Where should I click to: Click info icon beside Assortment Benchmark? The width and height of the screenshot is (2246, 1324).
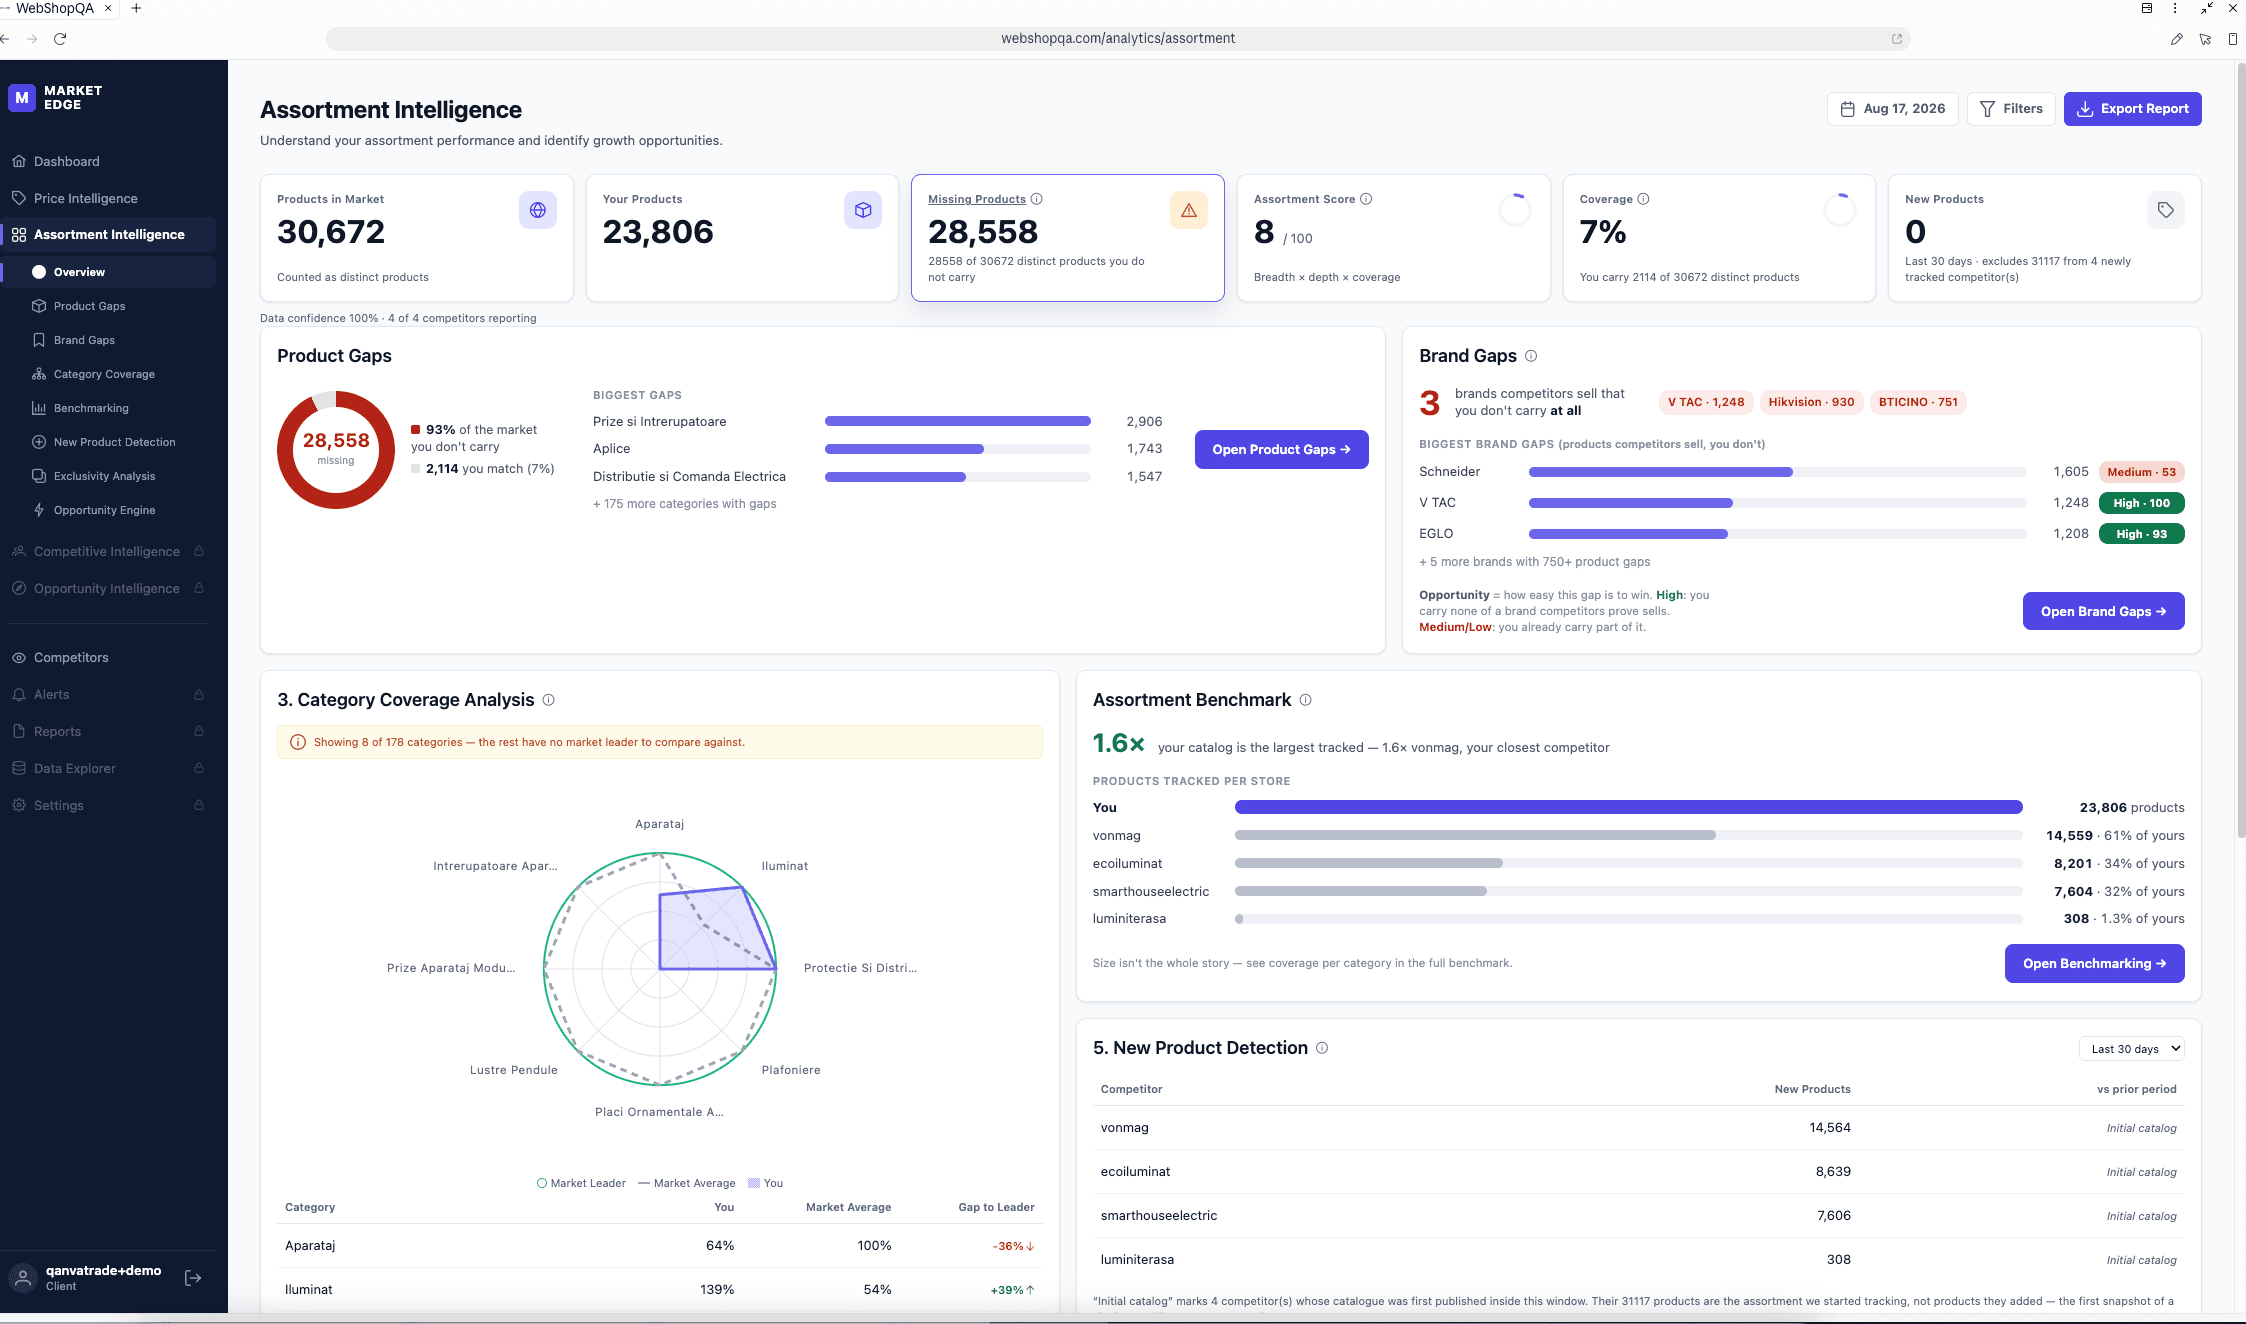1305,700
